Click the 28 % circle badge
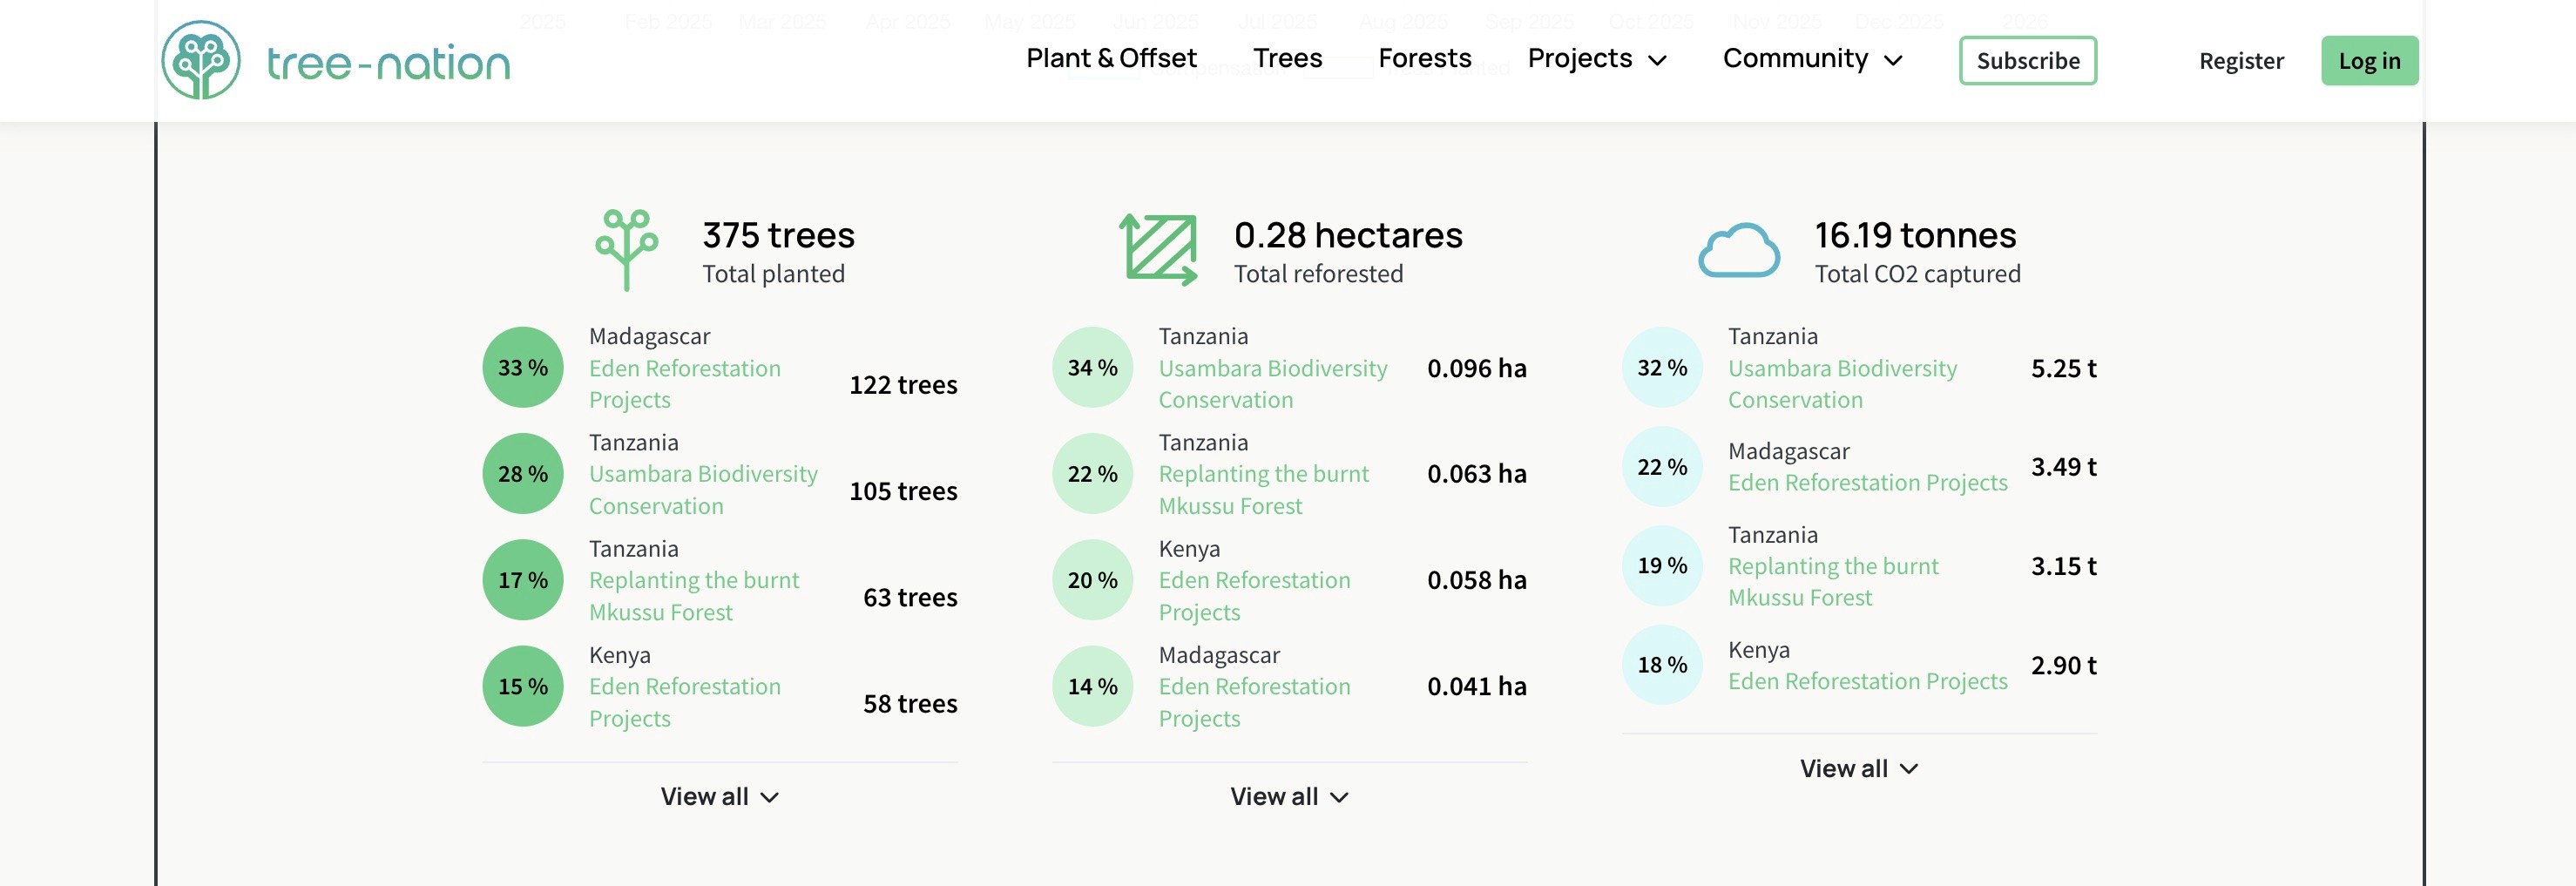Screen dimensions: 2576x886 coord(523,474)
